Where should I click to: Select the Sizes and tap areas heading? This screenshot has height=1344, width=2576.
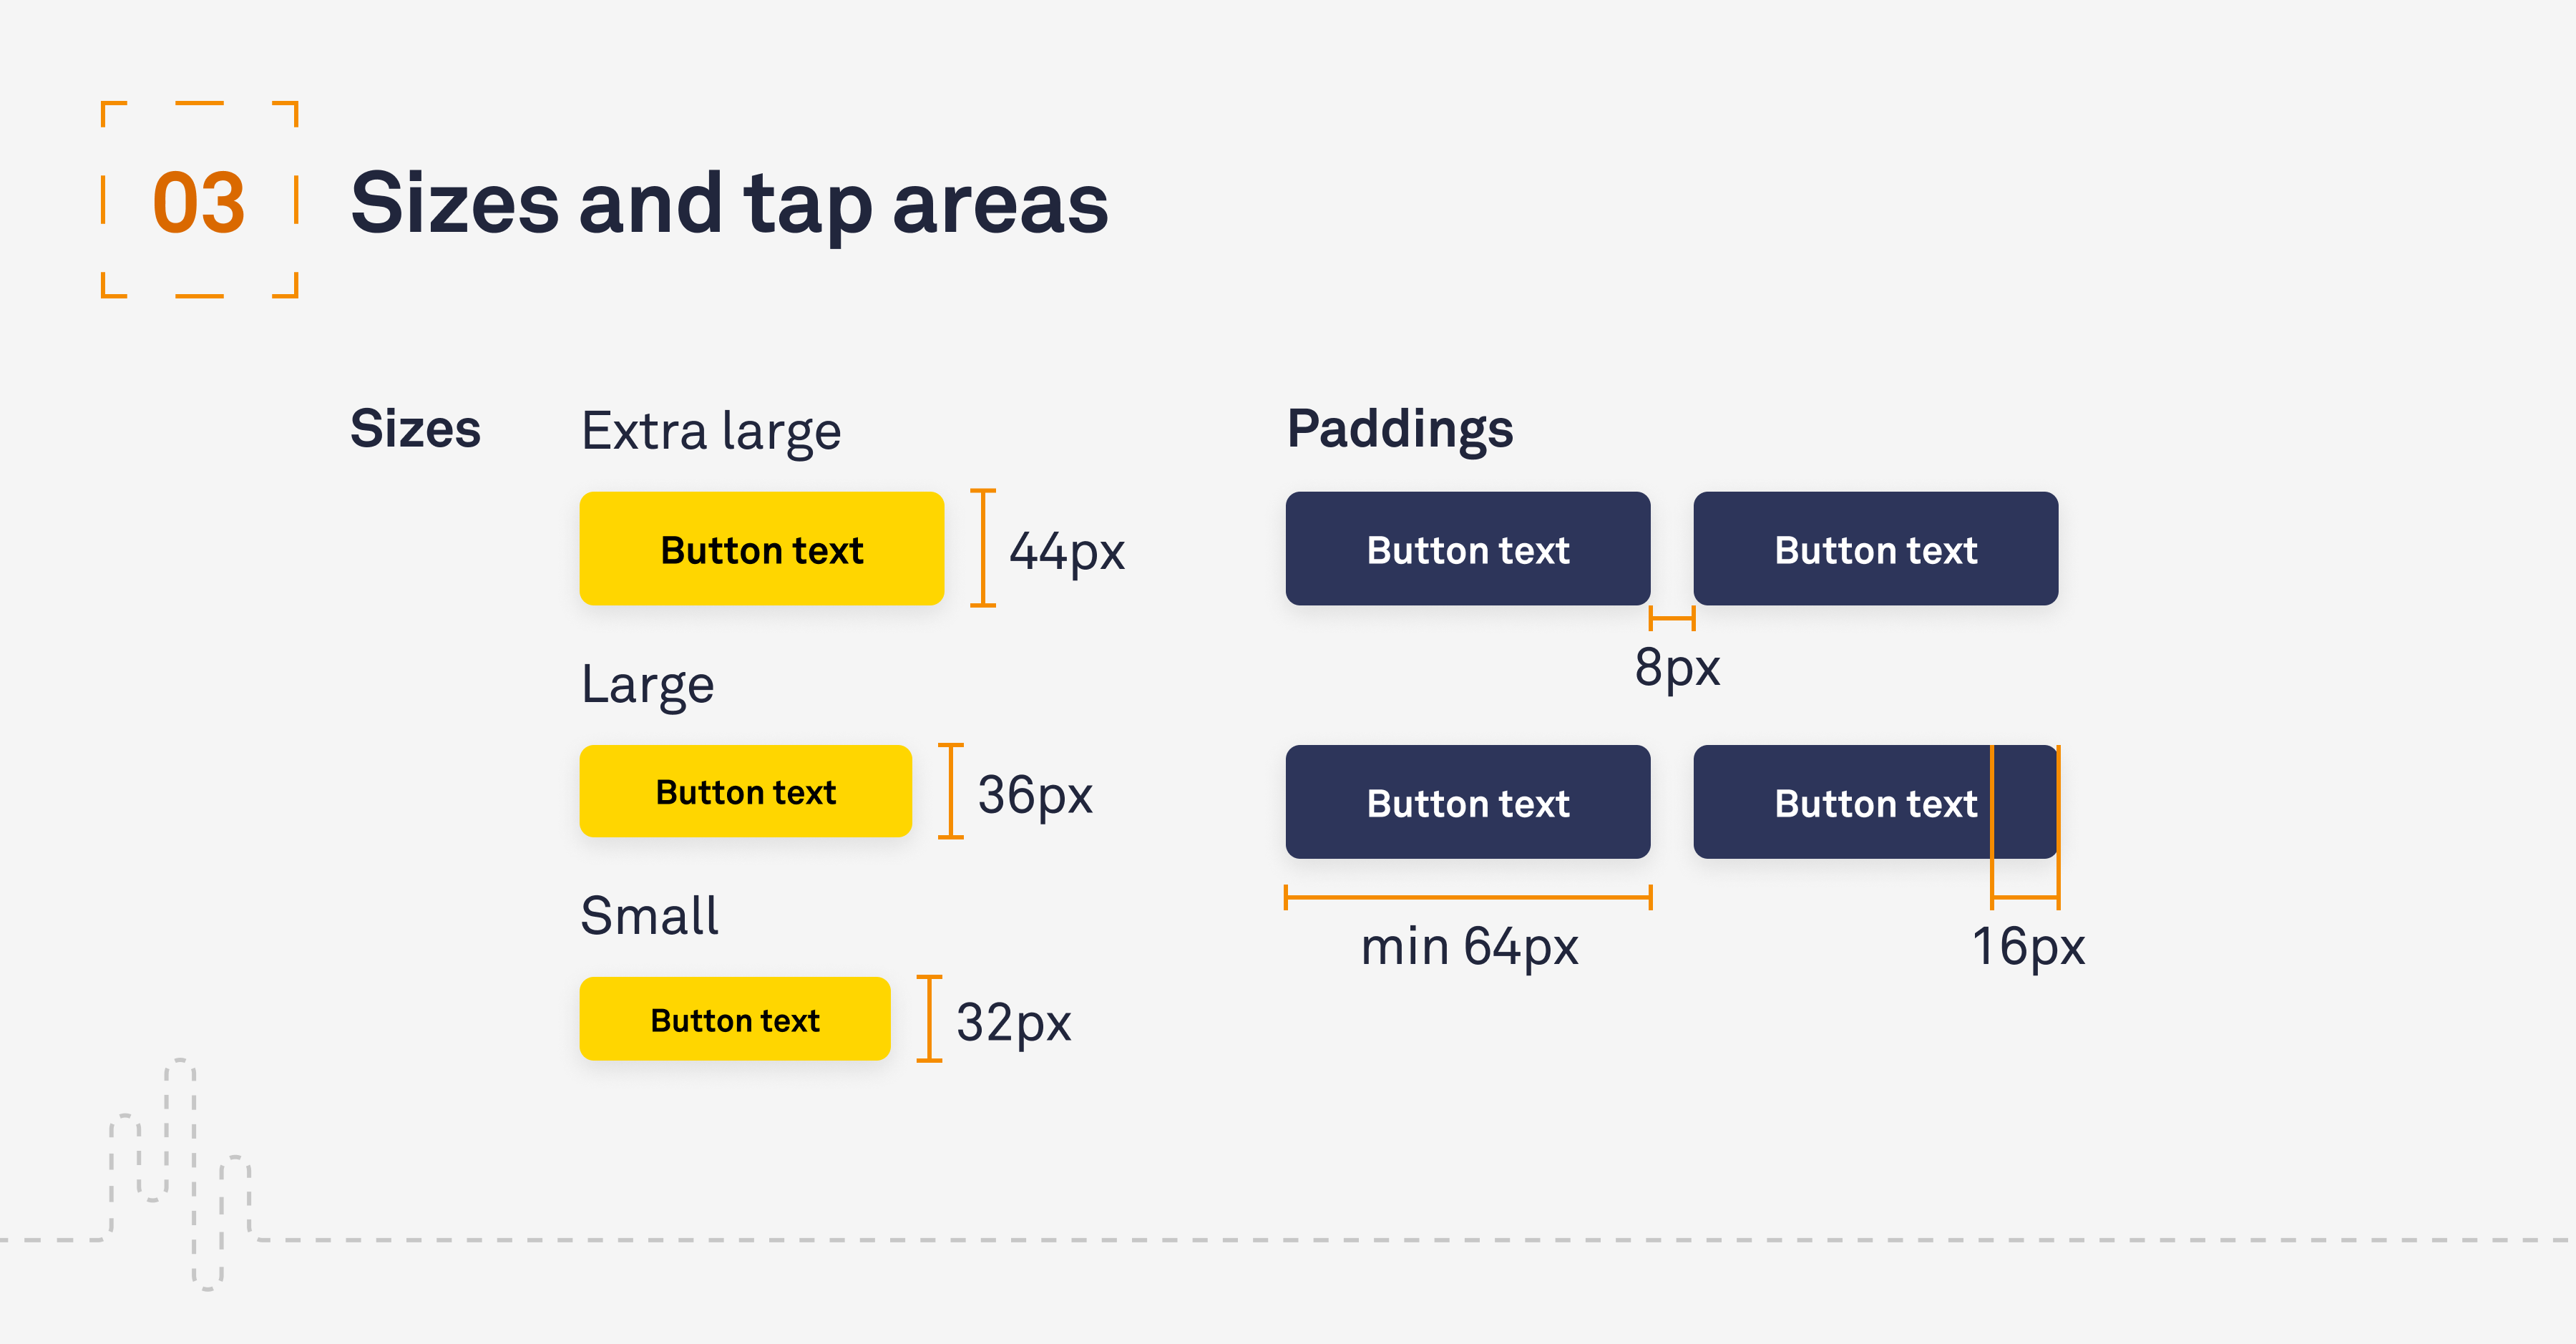(729, 203)
